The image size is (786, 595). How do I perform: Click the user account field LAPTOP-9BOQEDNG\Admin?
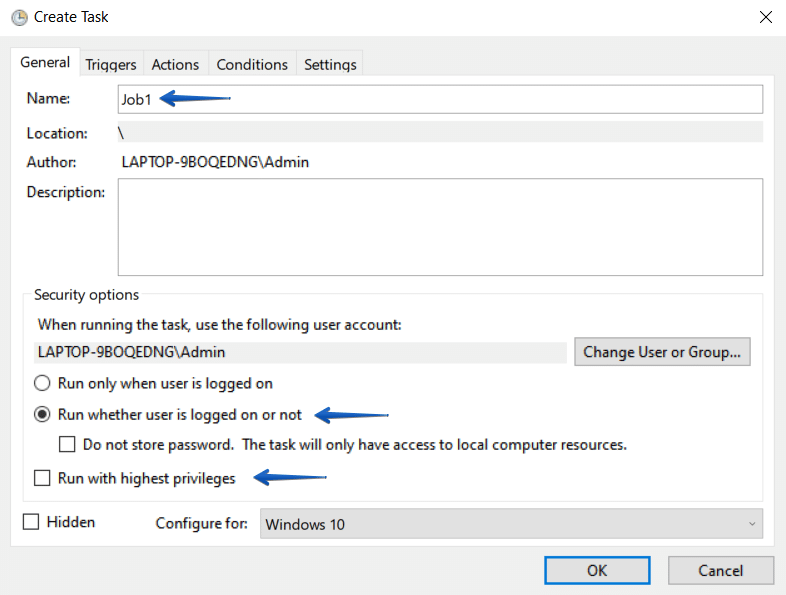coord(300,352)
